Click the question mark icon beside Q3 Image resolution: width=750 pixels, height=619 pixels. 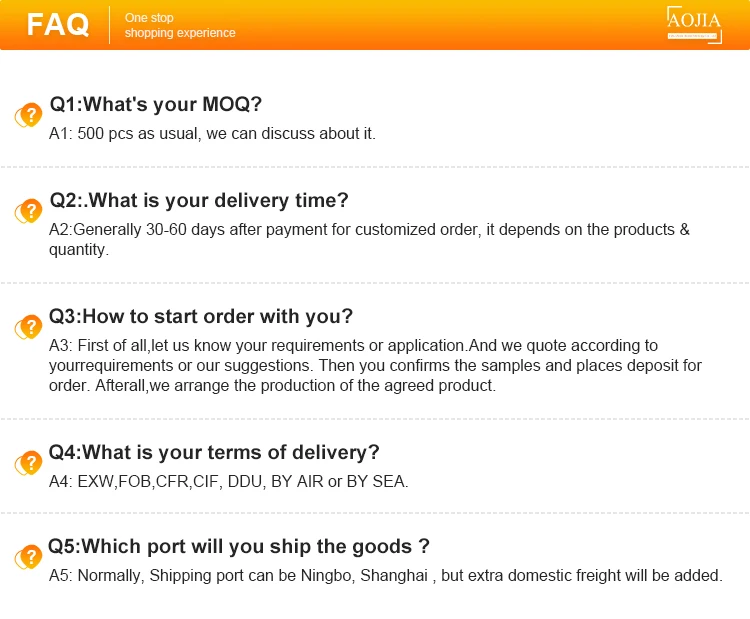(28, 327)
